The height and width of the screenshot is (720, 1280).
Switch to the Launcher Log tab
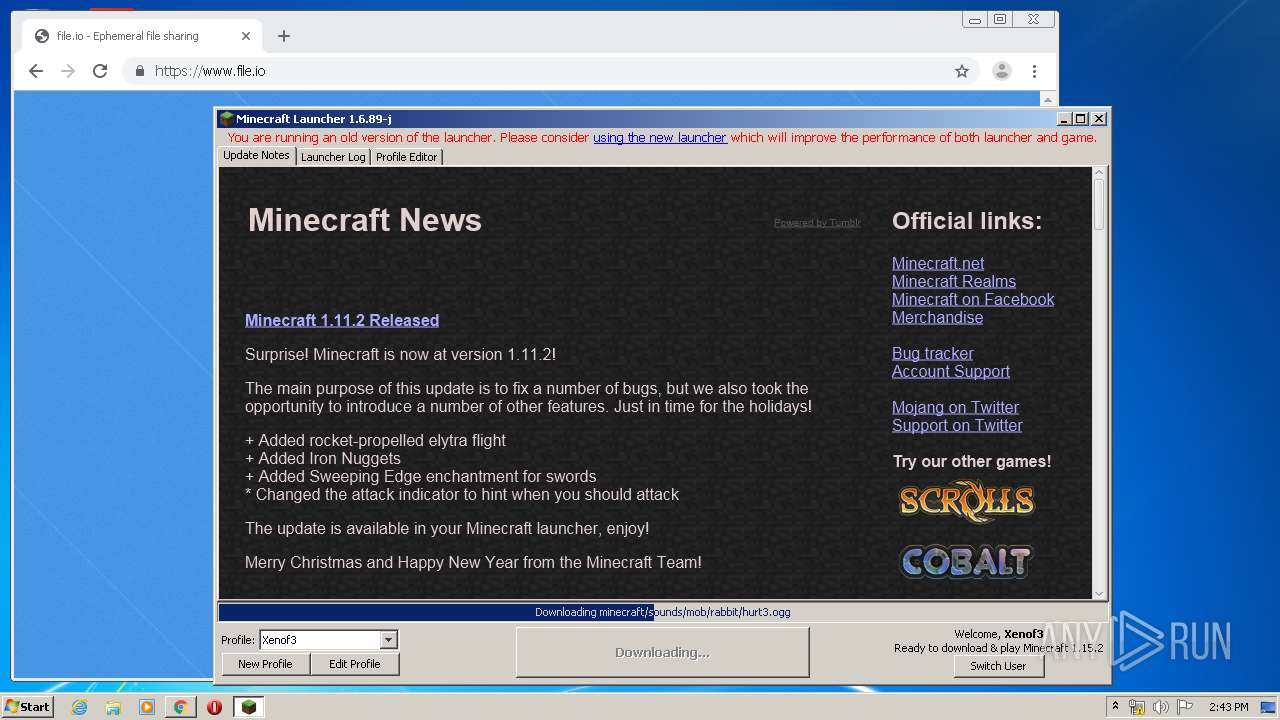(x=333, y=157)
